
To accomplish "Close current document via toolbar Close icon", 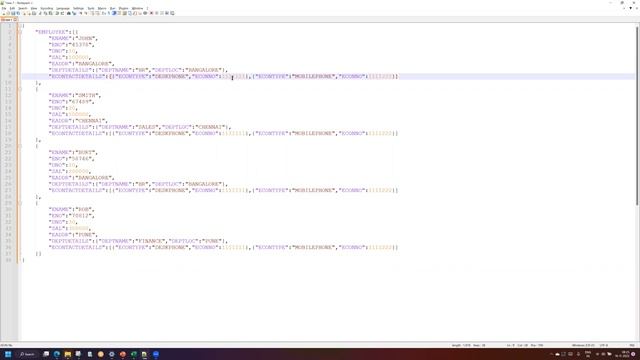I will (x=24, y=13).
